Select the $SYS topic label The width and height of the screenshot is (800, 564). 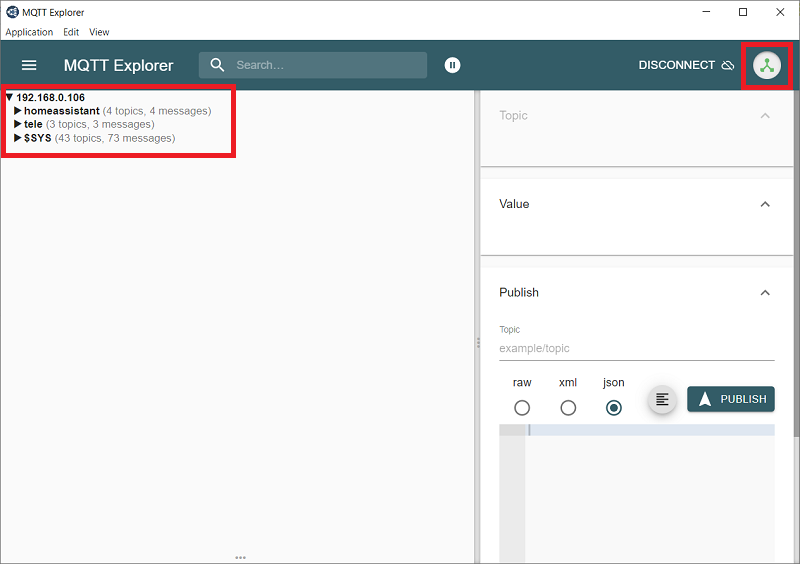coord(38,138)
